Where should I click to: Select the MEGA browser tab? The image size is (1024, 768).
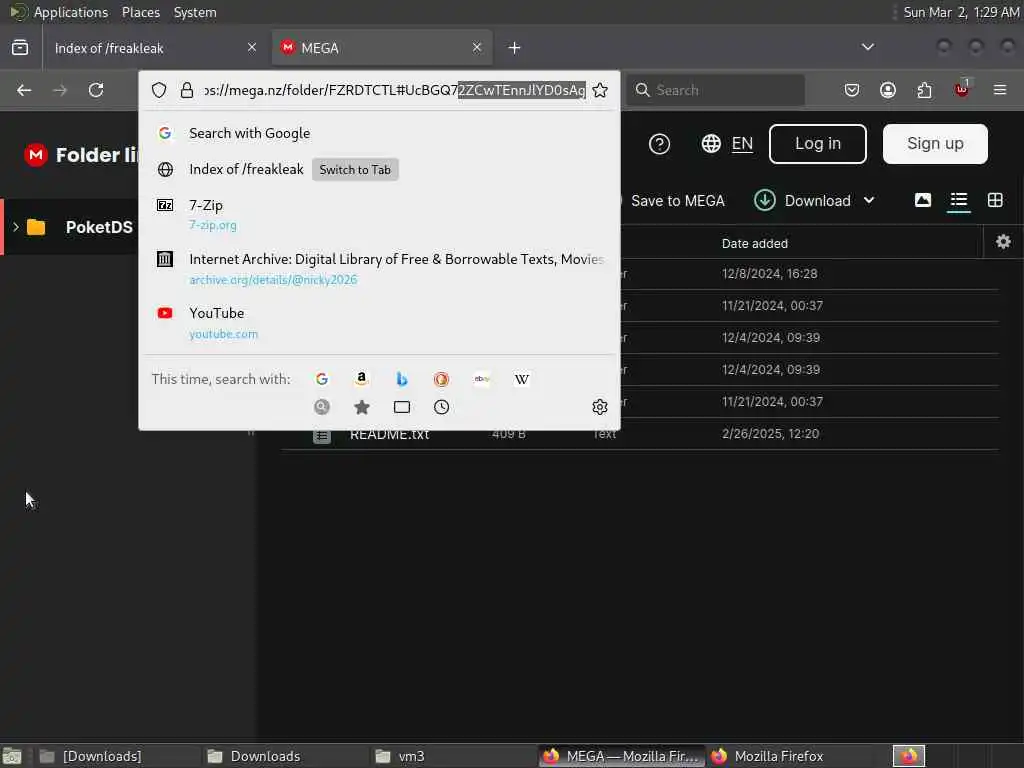(x=382, y=48)
